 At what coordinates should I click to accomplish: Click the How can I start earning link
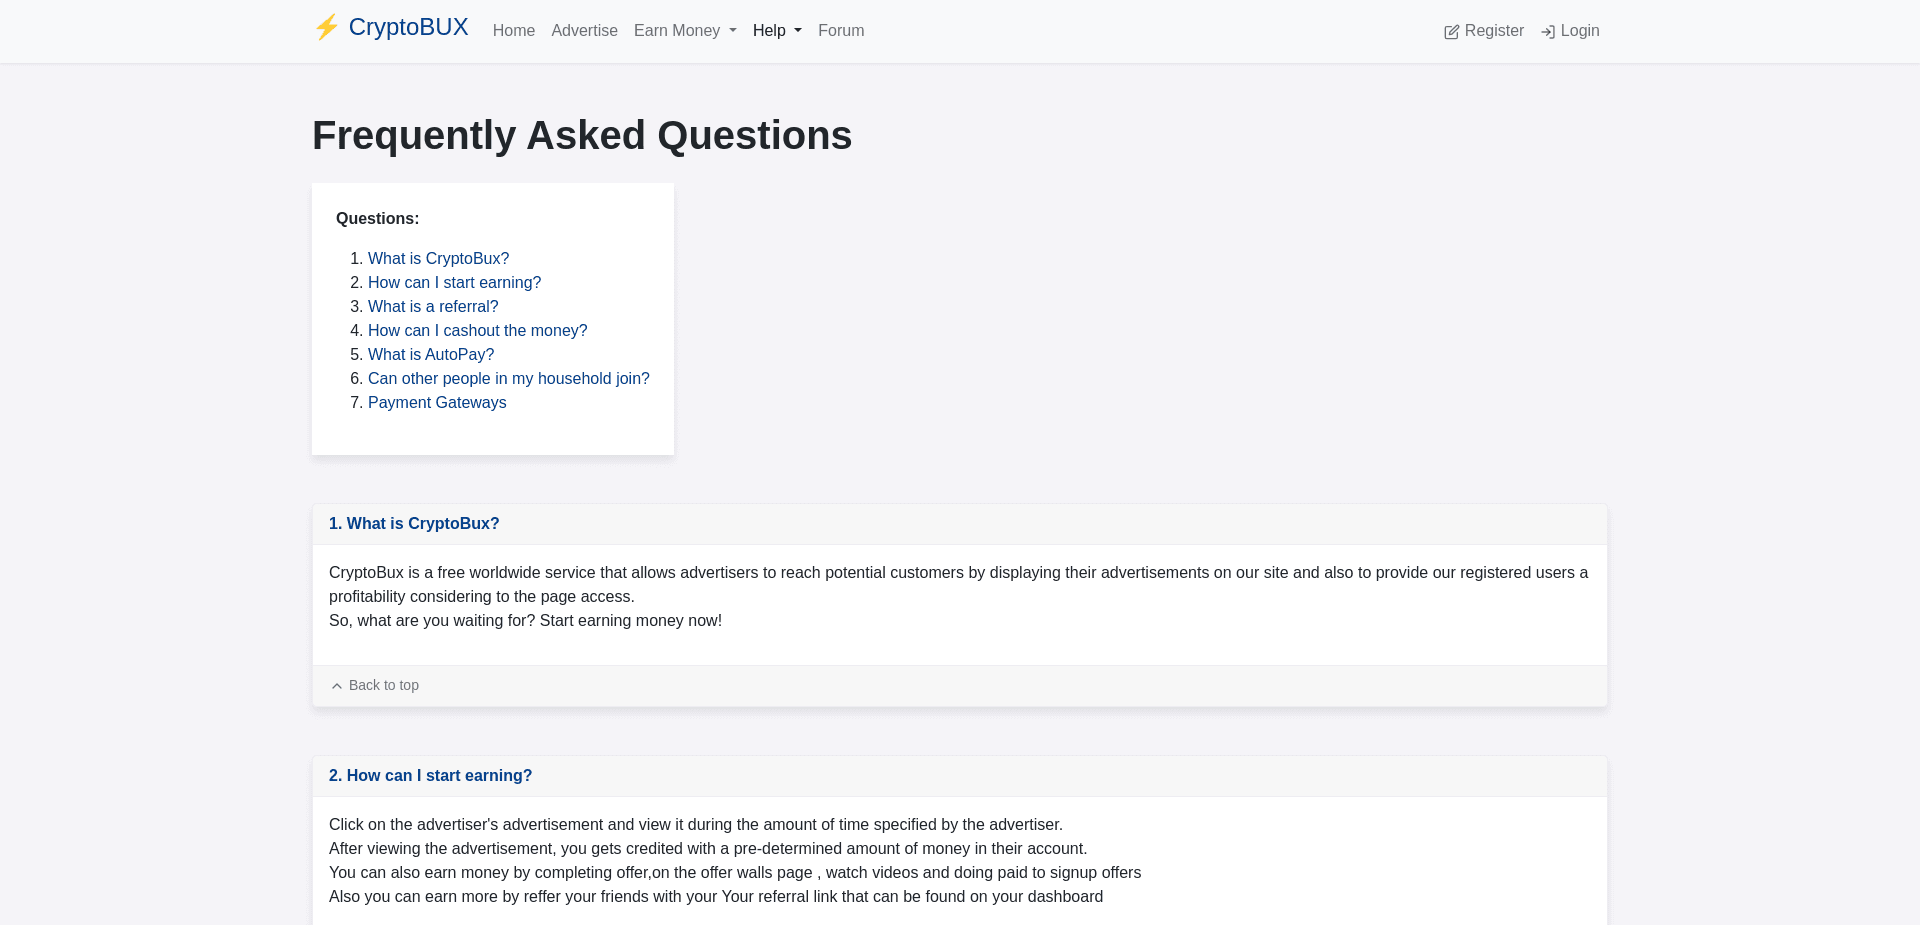pos(454,282)
